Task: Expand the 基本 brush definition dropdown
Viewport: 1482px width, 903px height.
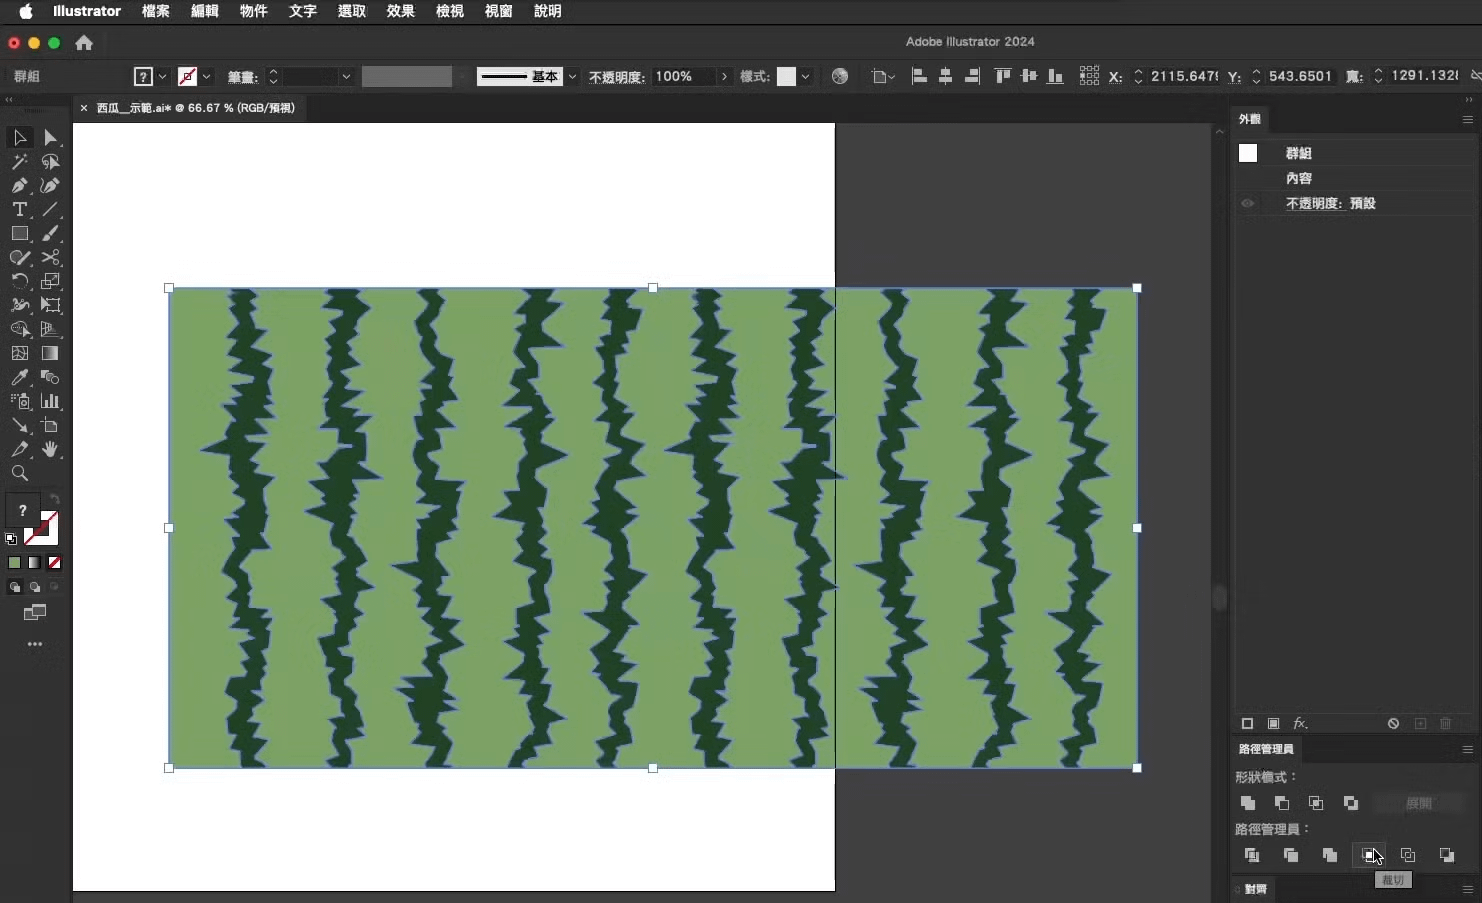Action: (572, 77)
